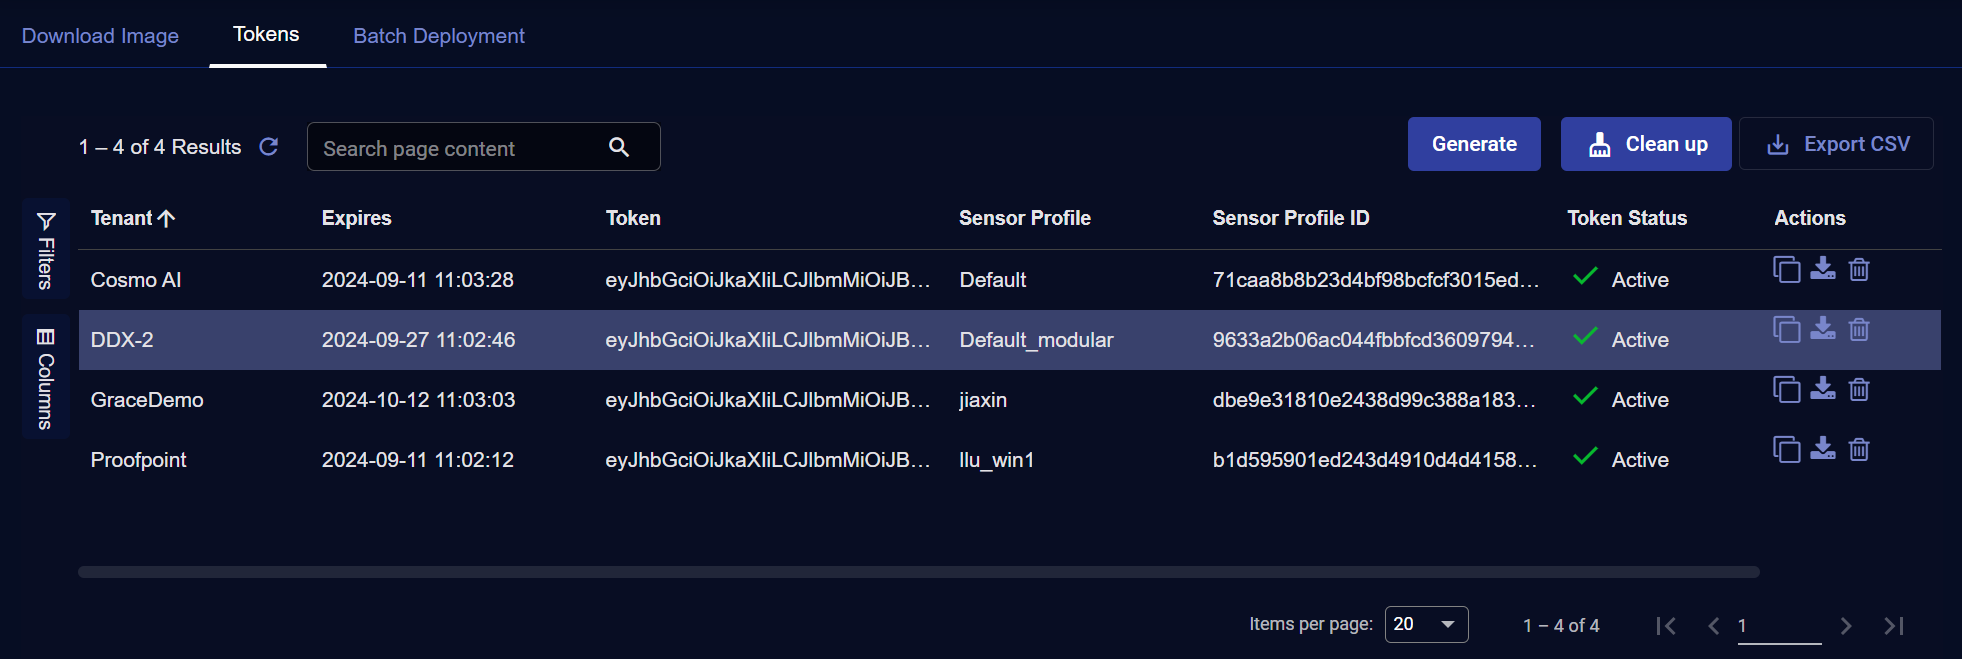Copy the Proofpoint token

[x=1786, y=450]
